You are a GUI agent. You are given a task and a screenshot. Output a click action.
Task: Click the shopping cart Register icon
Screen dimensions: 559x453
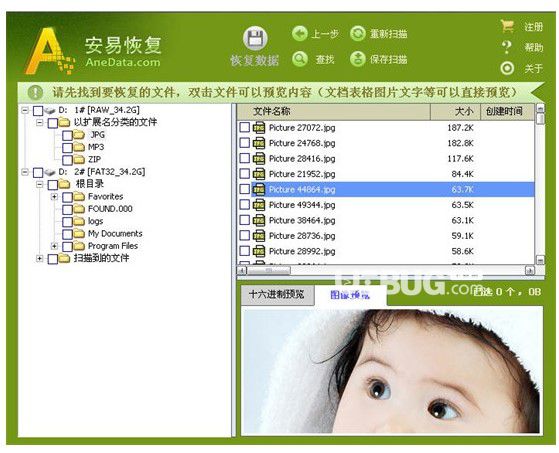click(507, 26)
